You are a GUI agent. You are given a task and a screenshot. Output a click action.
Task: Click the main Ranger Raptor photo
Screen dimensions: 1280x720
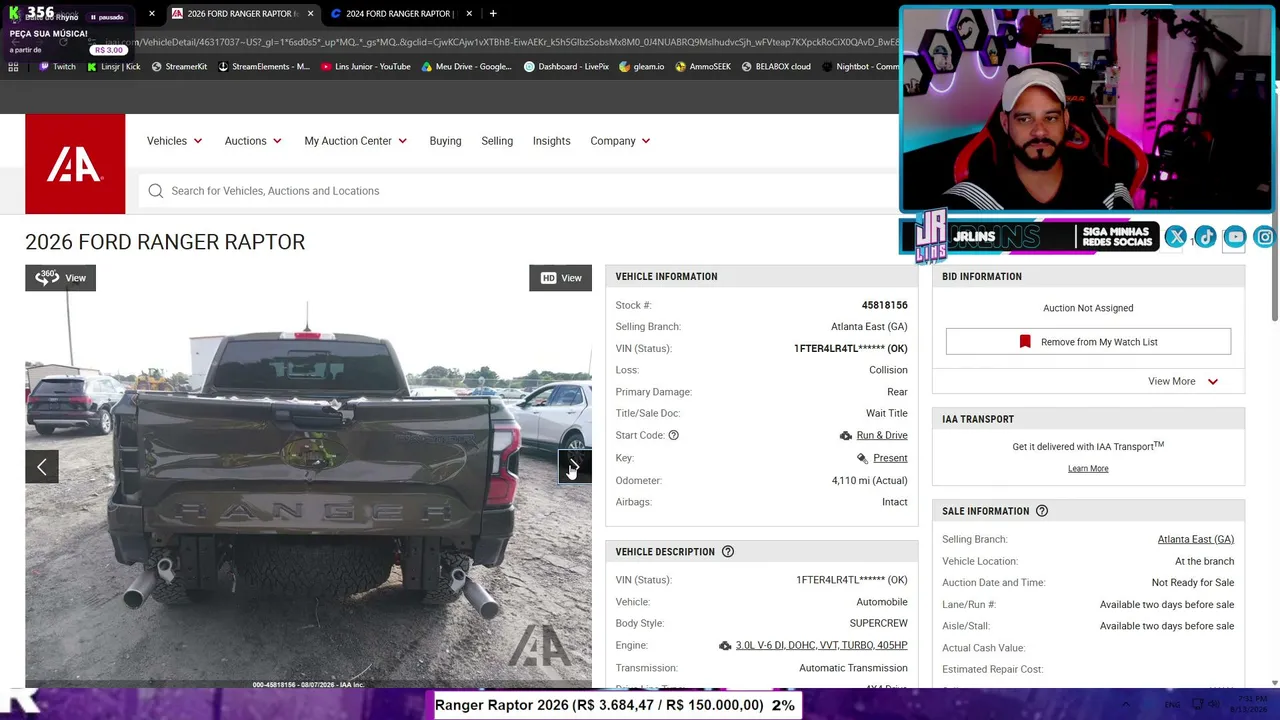(308, 477)
